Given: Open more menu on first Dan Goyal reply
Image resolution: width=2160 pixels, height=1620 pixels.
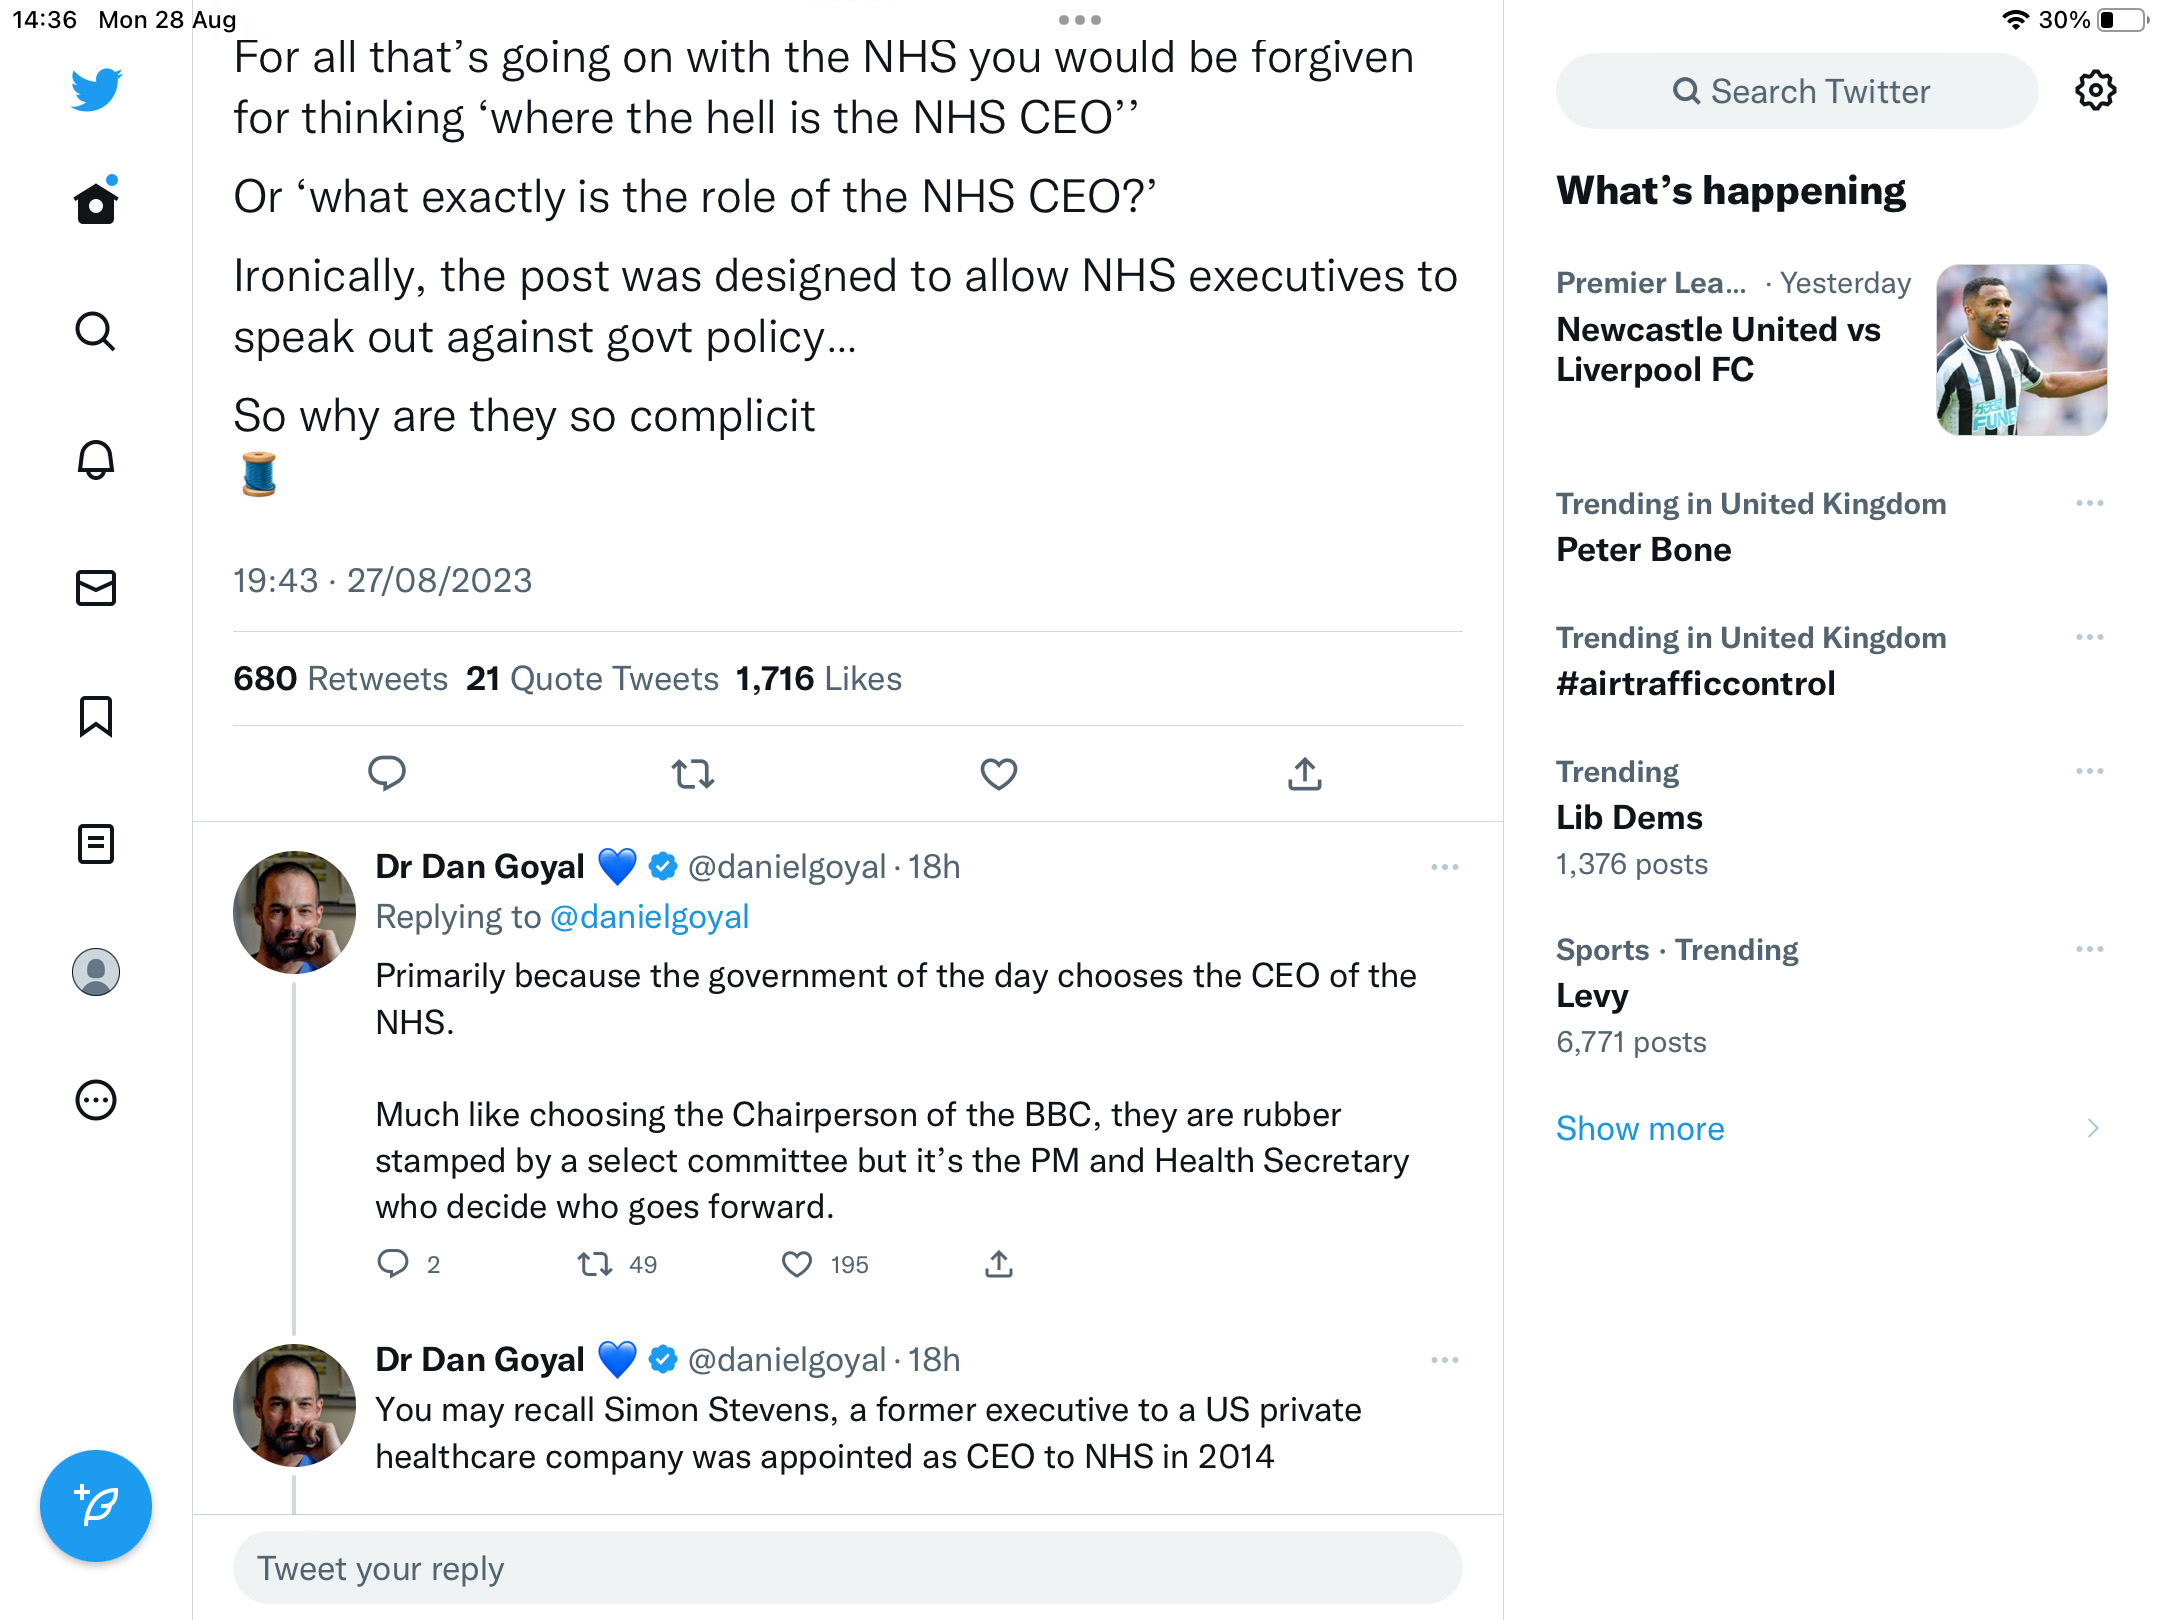Looking at the screenshot, I should (1445, 867).
